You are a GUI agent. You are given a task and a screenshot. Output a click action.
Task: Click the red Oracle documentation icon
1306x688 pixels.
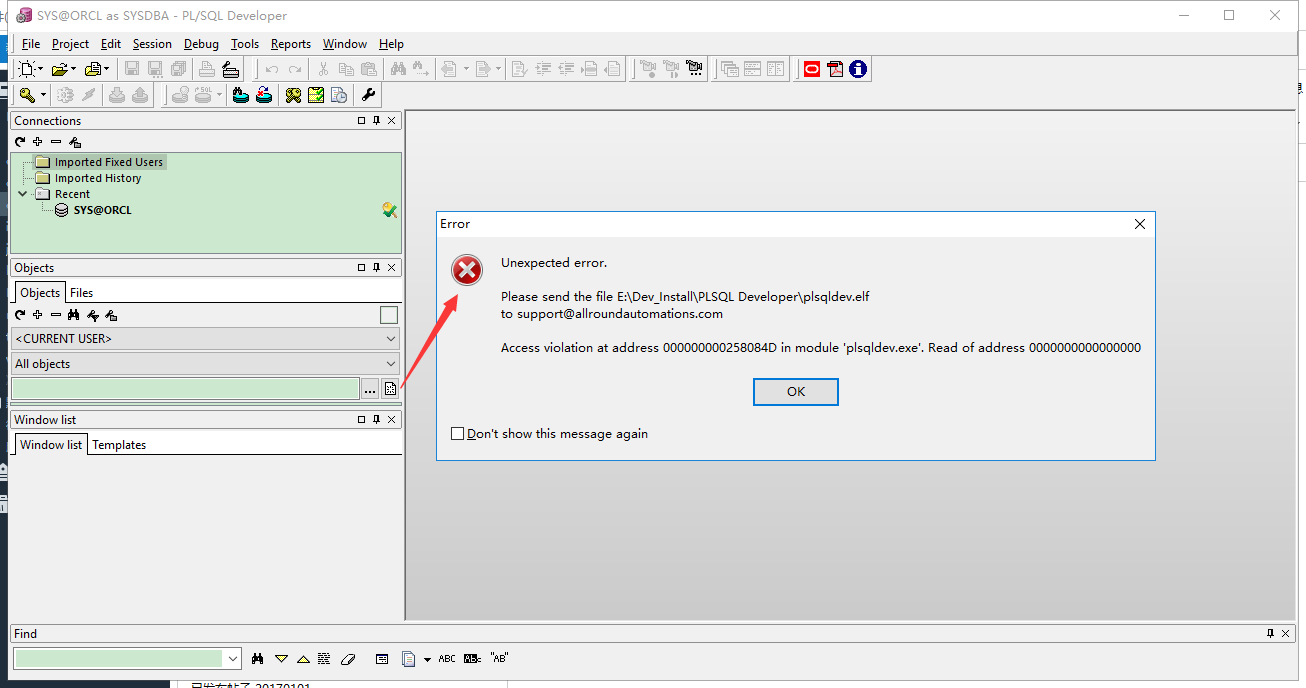point(811,69)
